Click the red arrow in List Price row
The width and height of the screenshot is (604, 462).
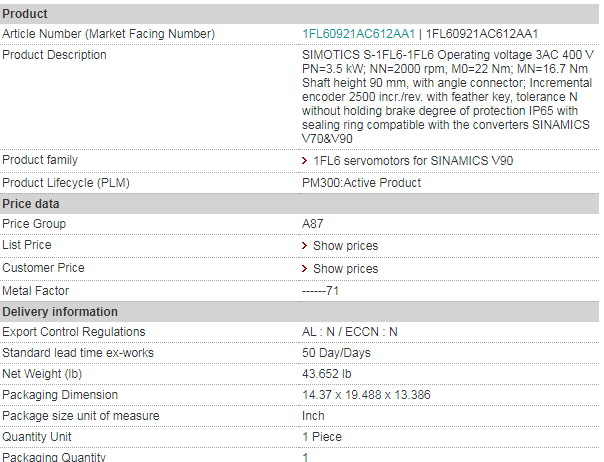click(304, 246)
